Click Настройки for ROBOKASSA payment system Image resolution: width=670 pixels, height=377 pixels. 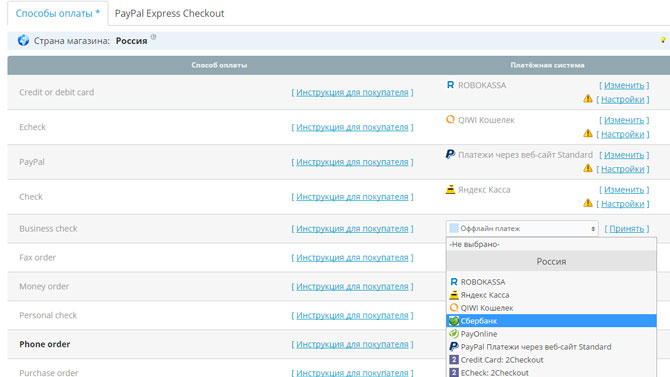pos(623,99)
